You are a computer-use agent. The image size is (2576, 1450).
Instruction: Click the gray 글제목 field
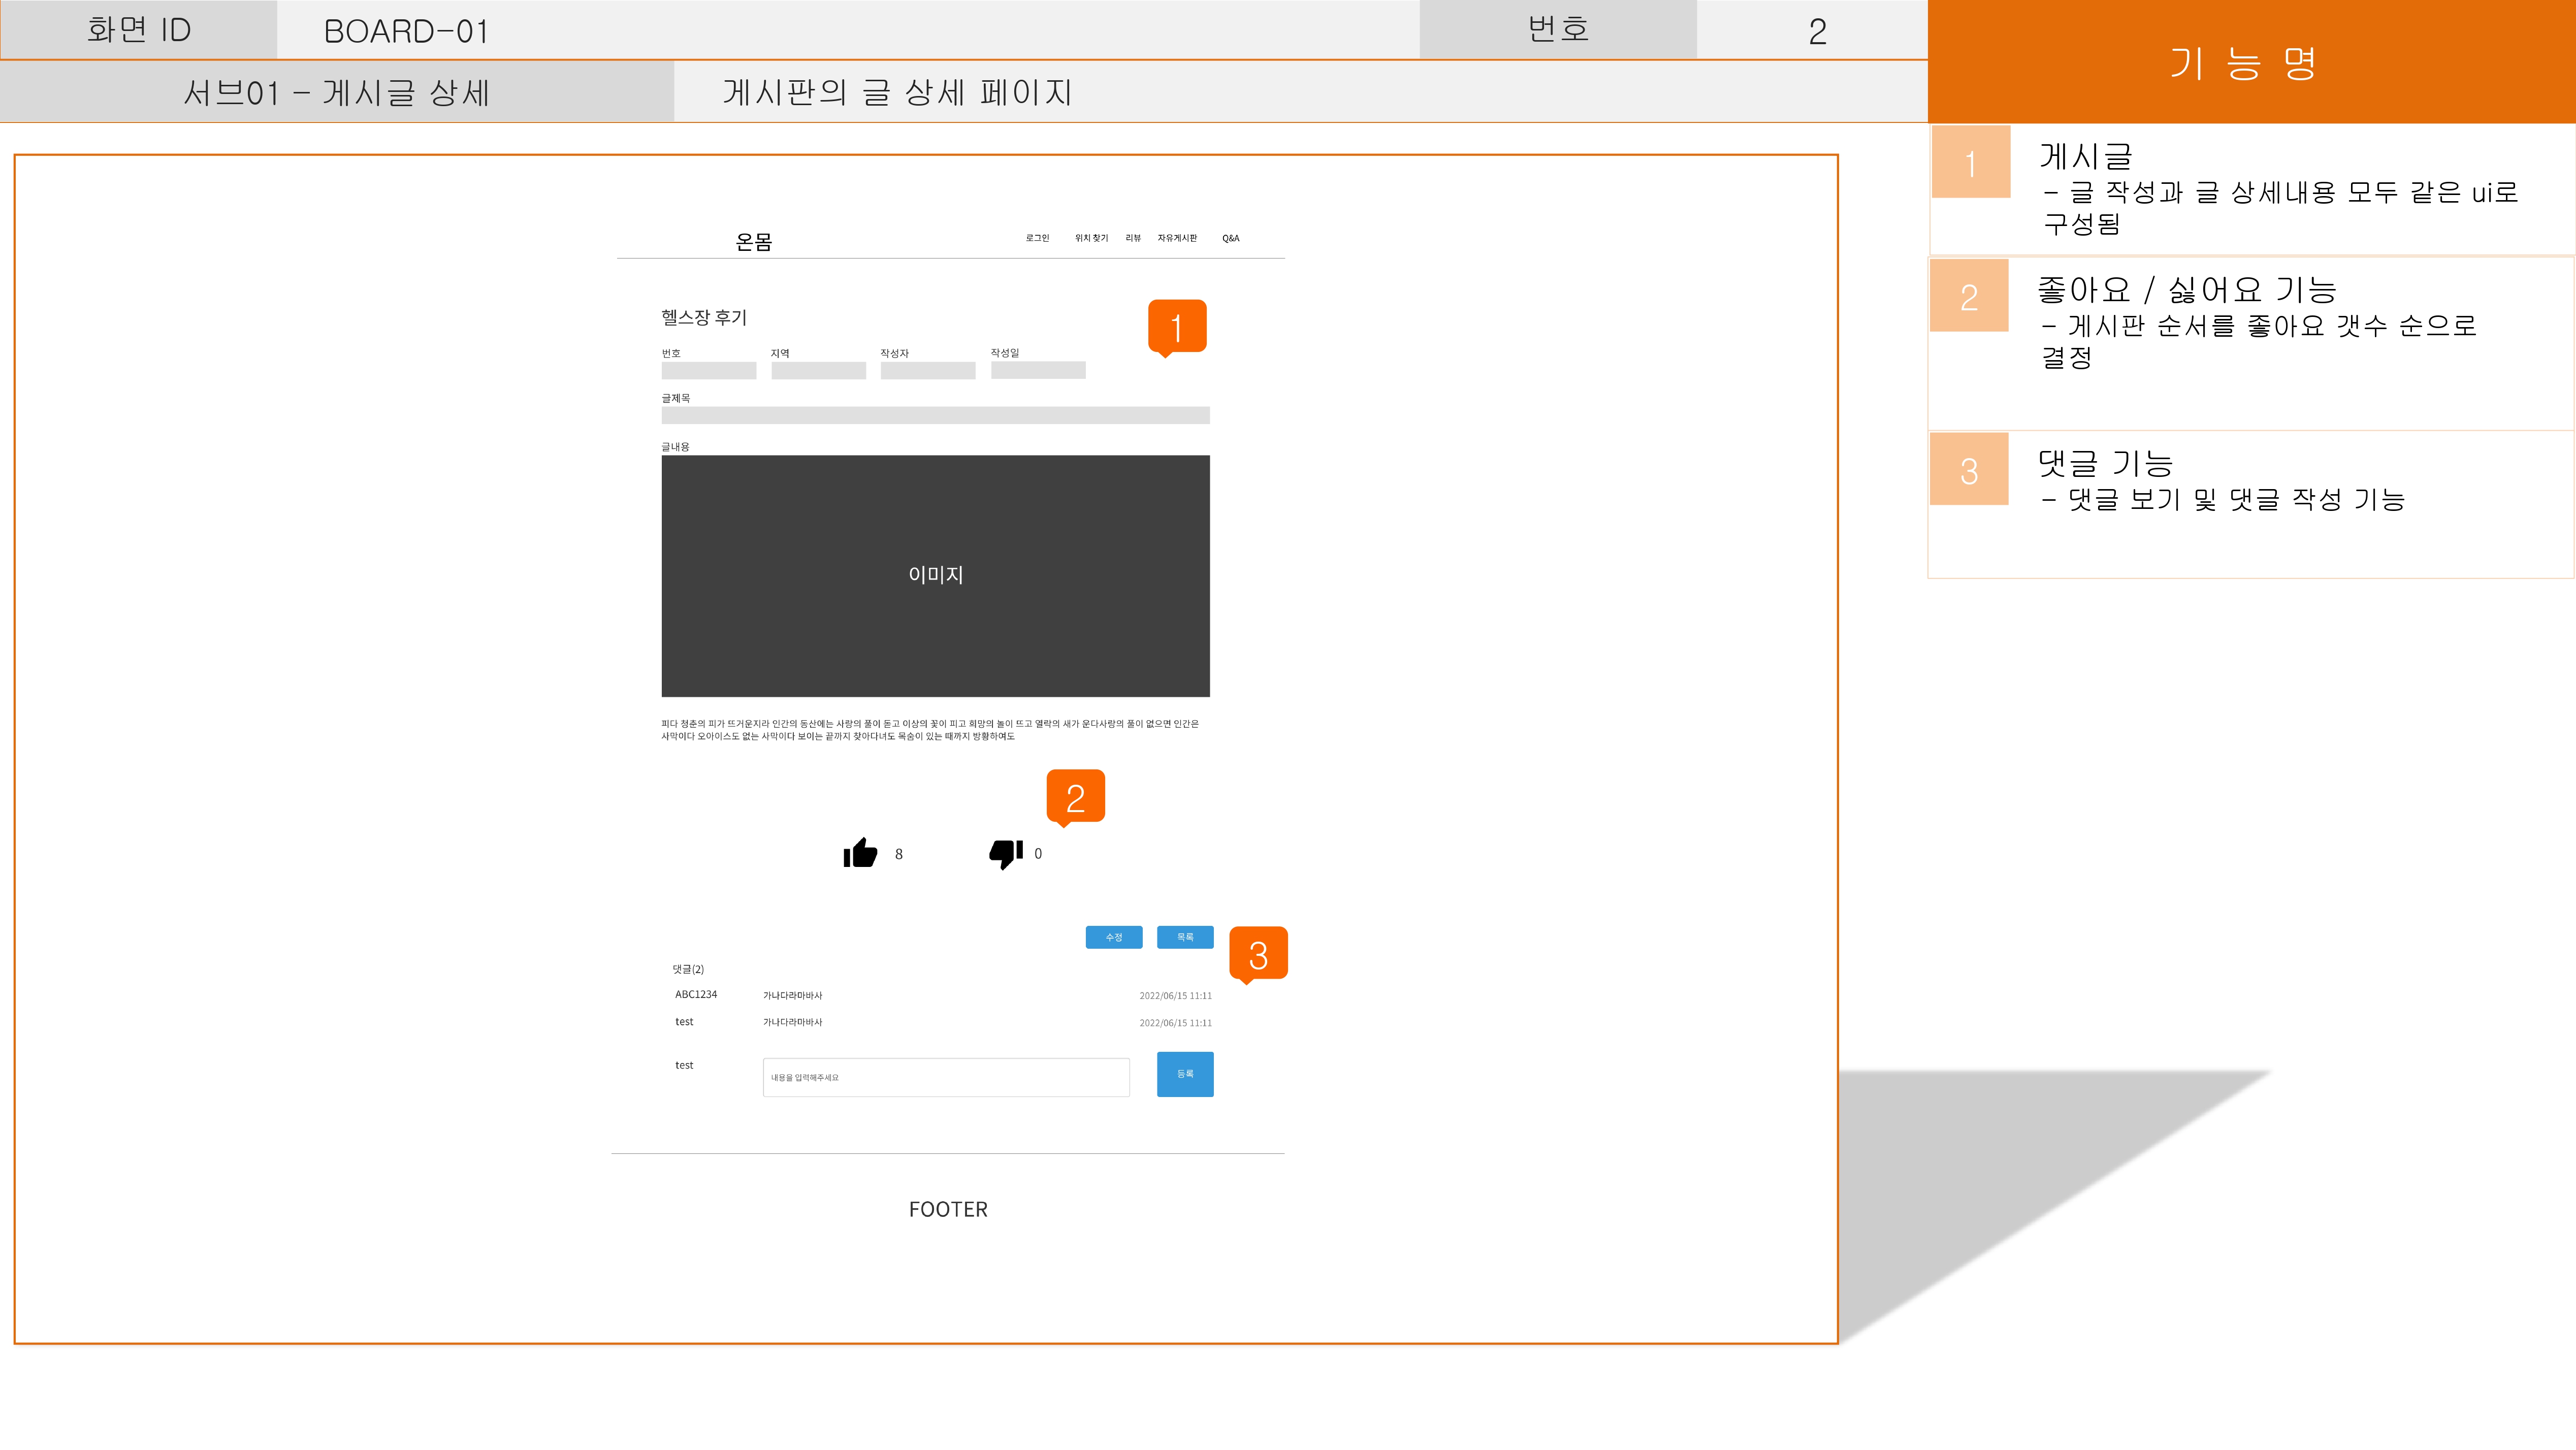click(936, 415)
